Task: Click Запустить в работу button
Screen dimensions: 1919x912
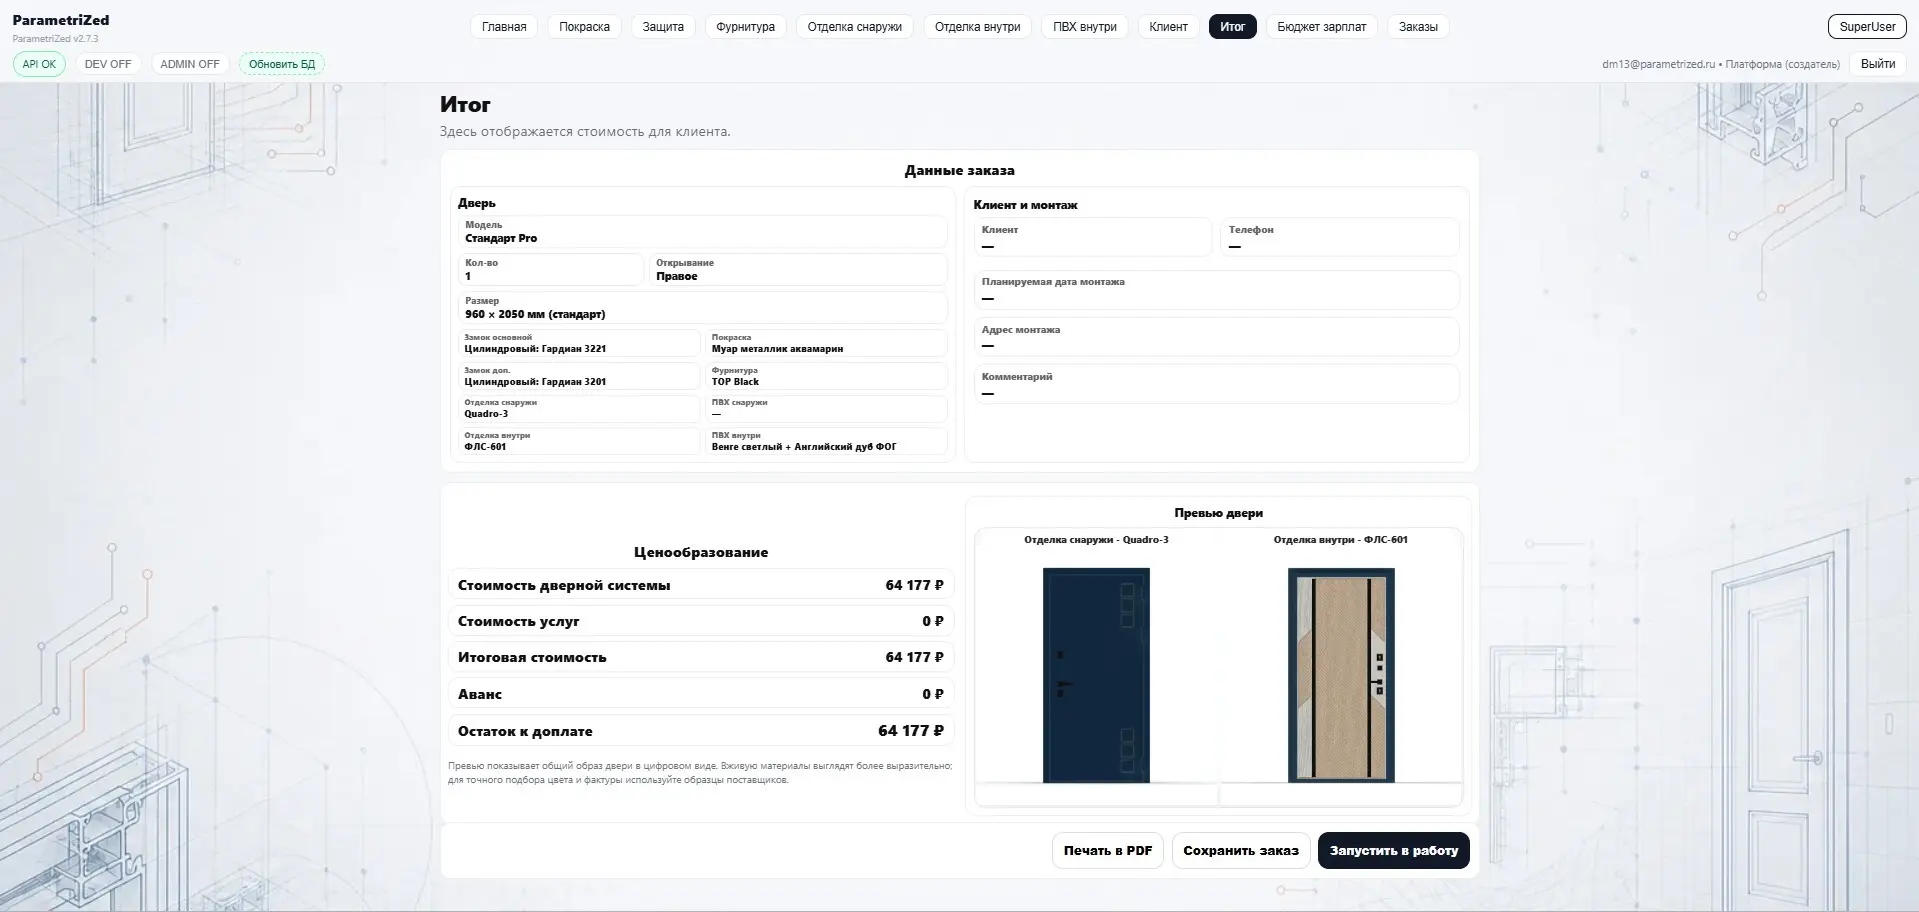Action: (x=1393, y=850)
